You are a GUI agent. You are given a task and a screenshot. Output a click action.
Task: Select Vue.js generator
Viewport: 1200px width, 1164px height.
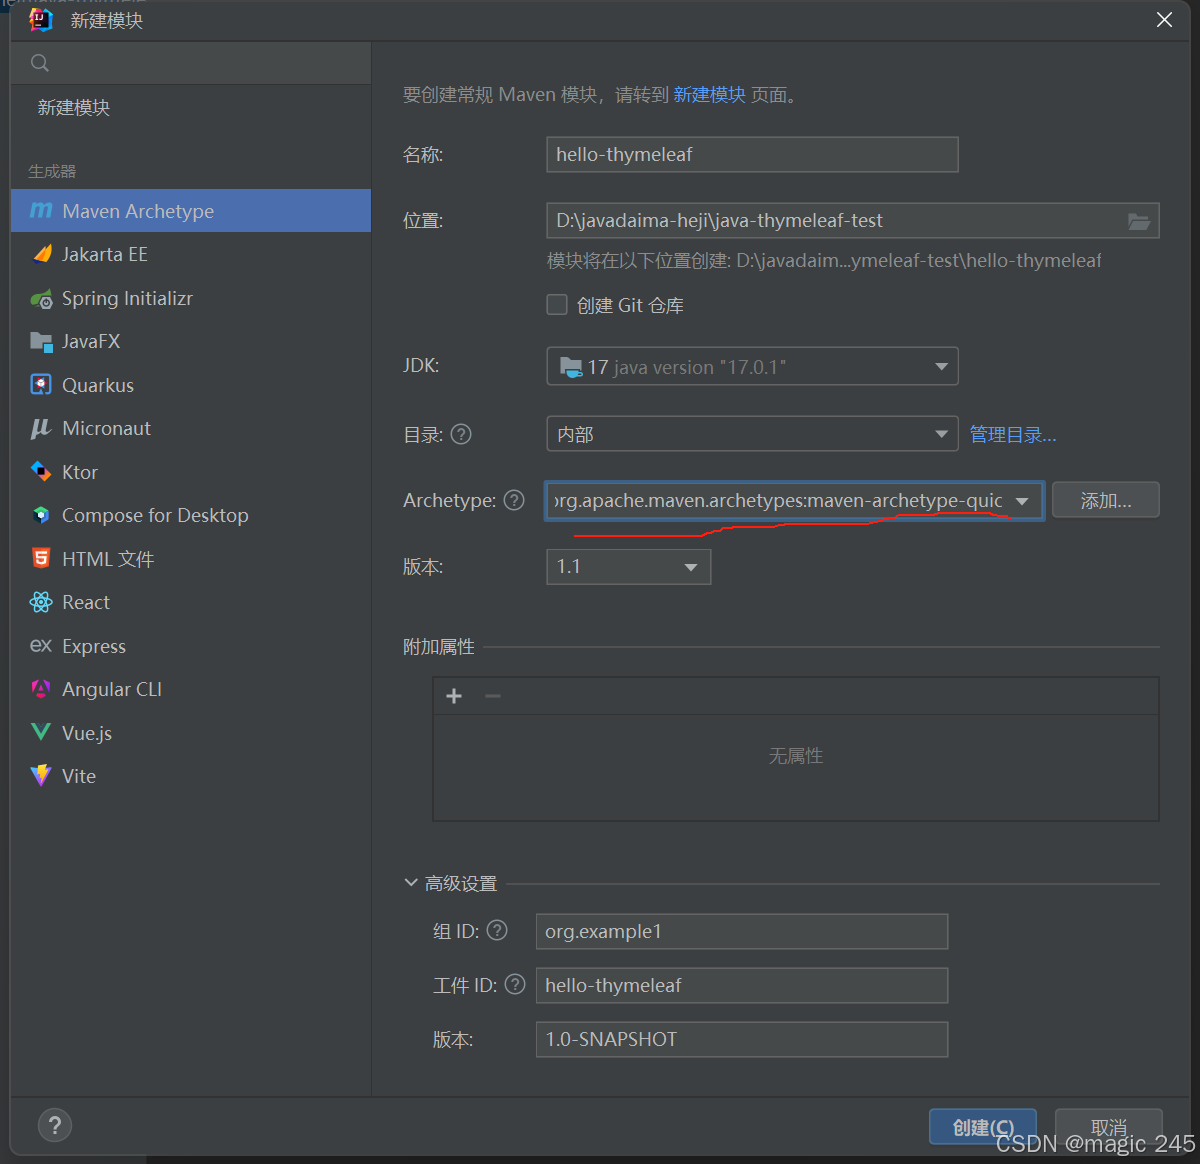tap(191, 733)
